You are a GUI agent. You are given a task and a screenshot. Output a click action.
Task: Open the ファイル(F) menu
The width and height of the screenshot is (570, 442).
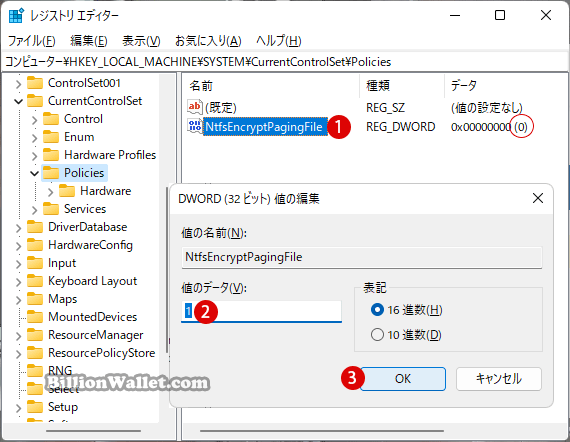pyautogui.click(x=32, y=41)
